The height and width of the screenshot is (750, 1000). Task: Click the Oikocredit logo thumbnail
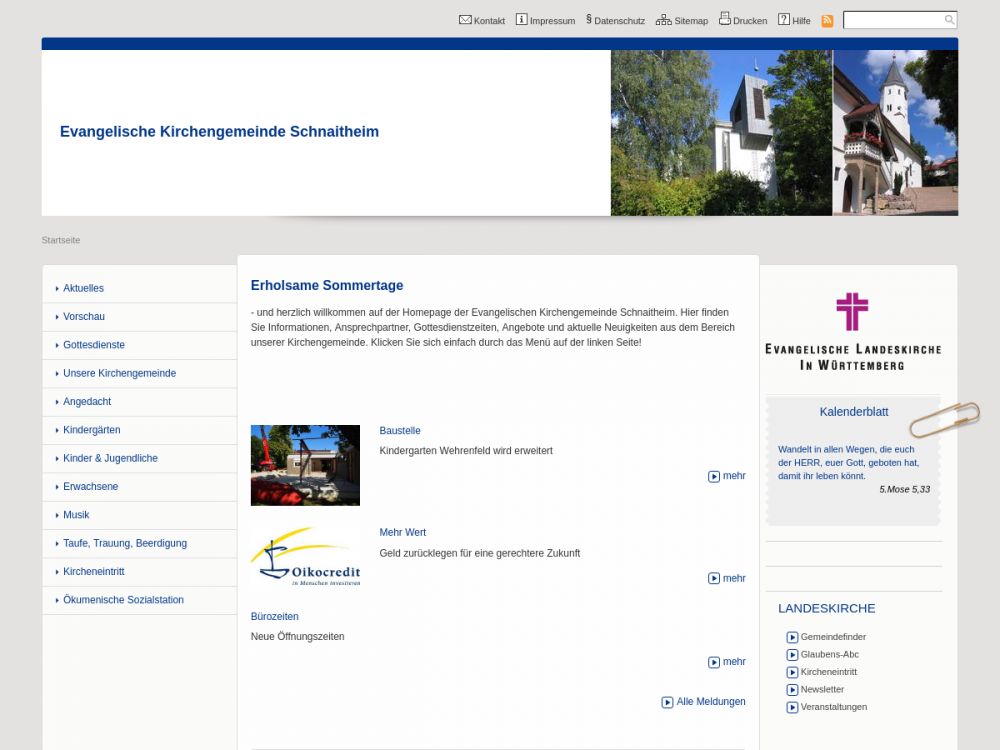pos(305,558)
